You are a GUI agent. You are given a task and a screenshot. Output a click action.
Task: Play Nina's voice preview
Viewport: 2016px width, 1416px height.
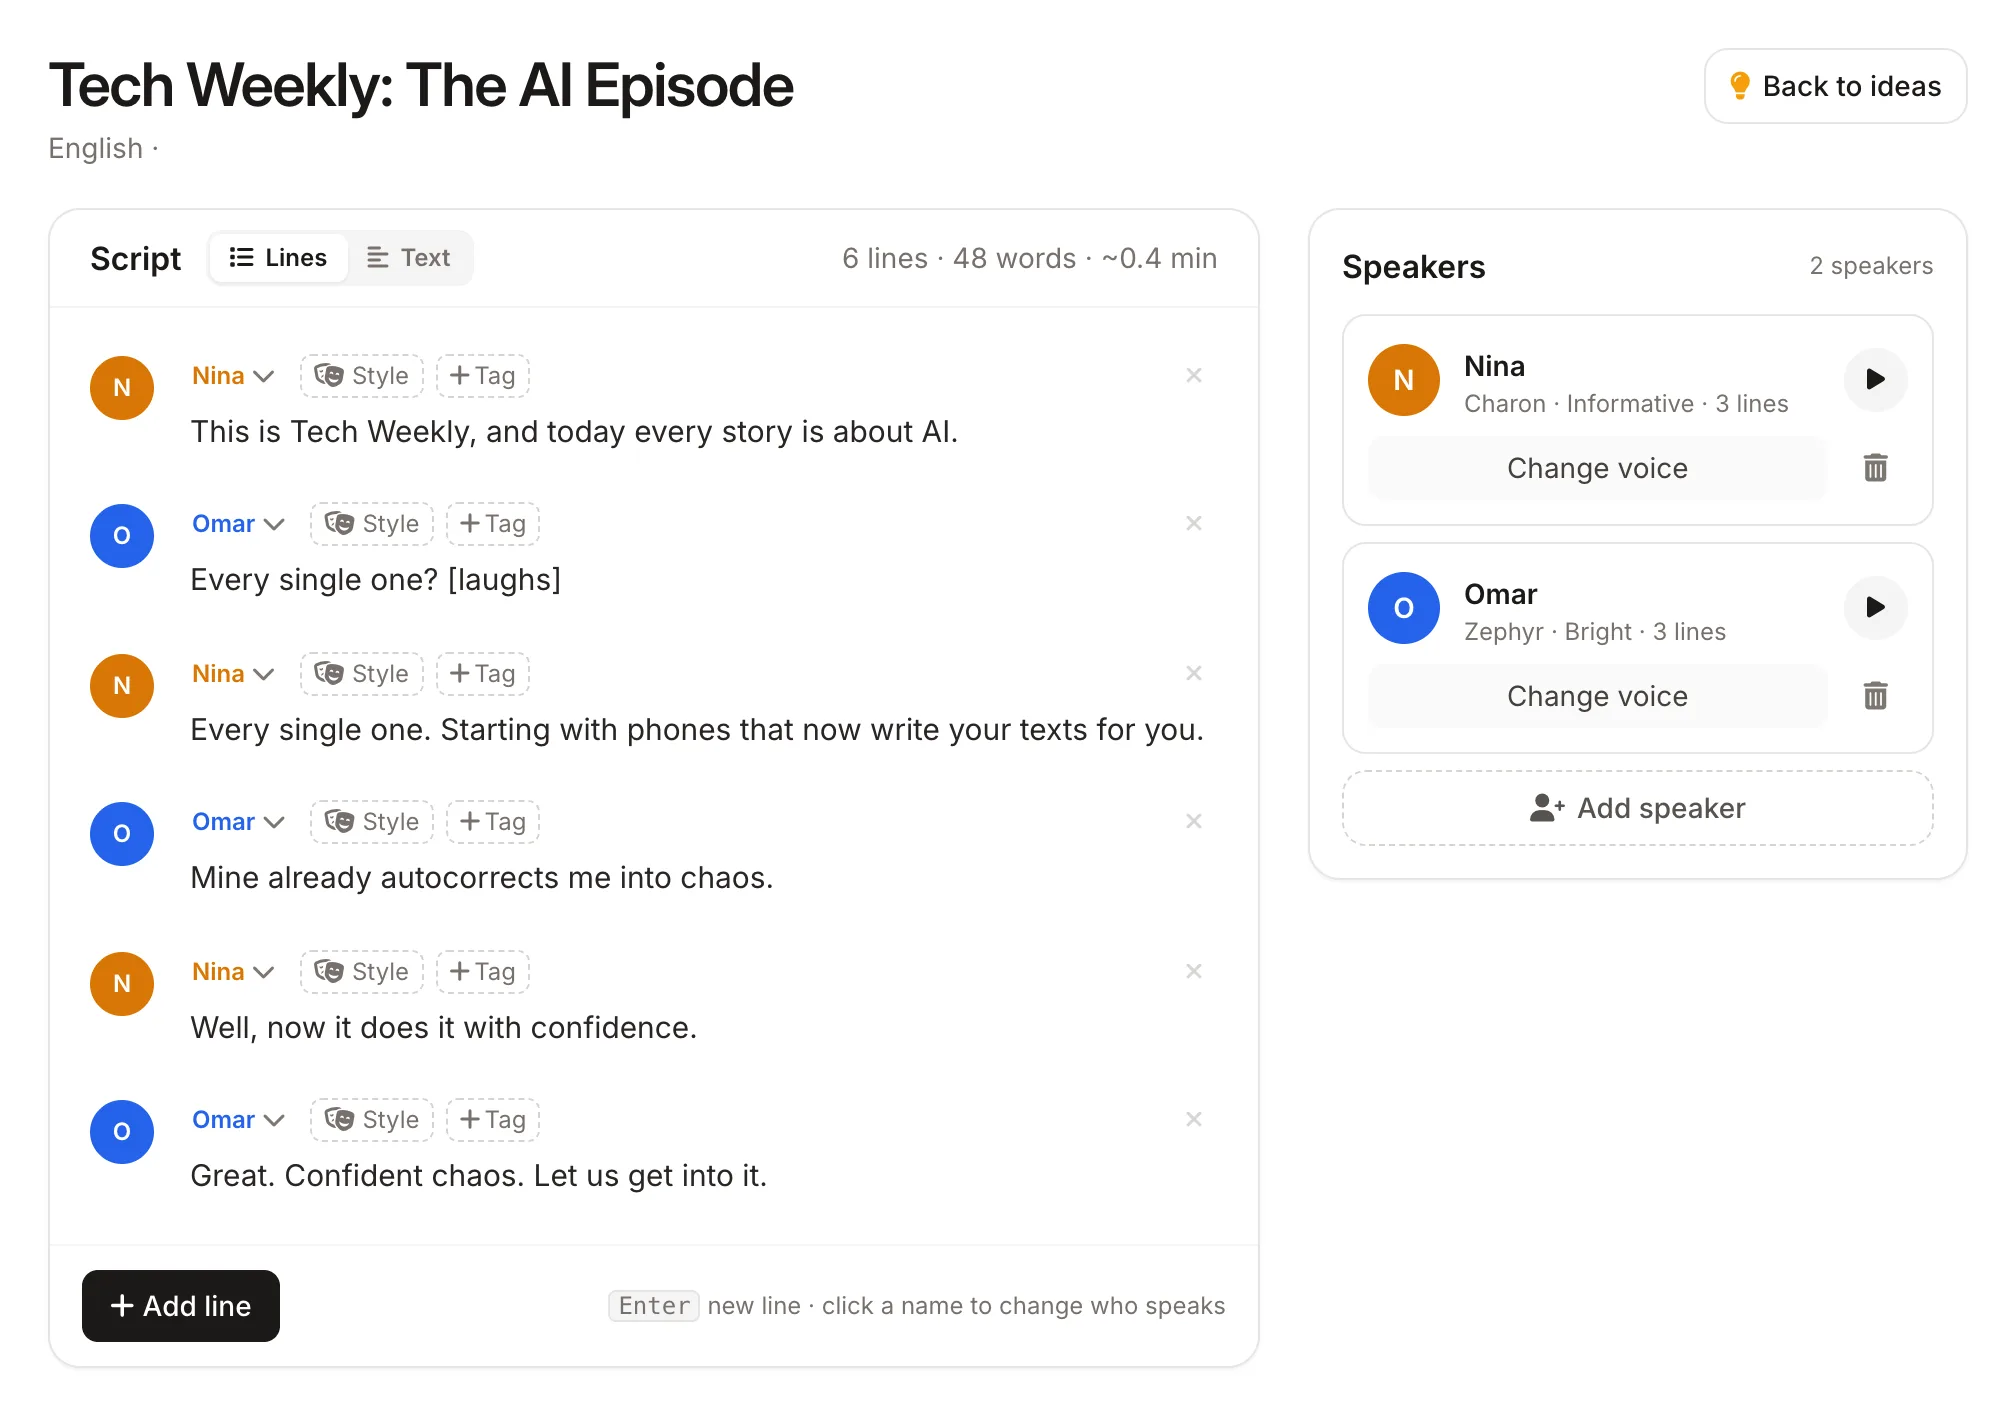1875,379
